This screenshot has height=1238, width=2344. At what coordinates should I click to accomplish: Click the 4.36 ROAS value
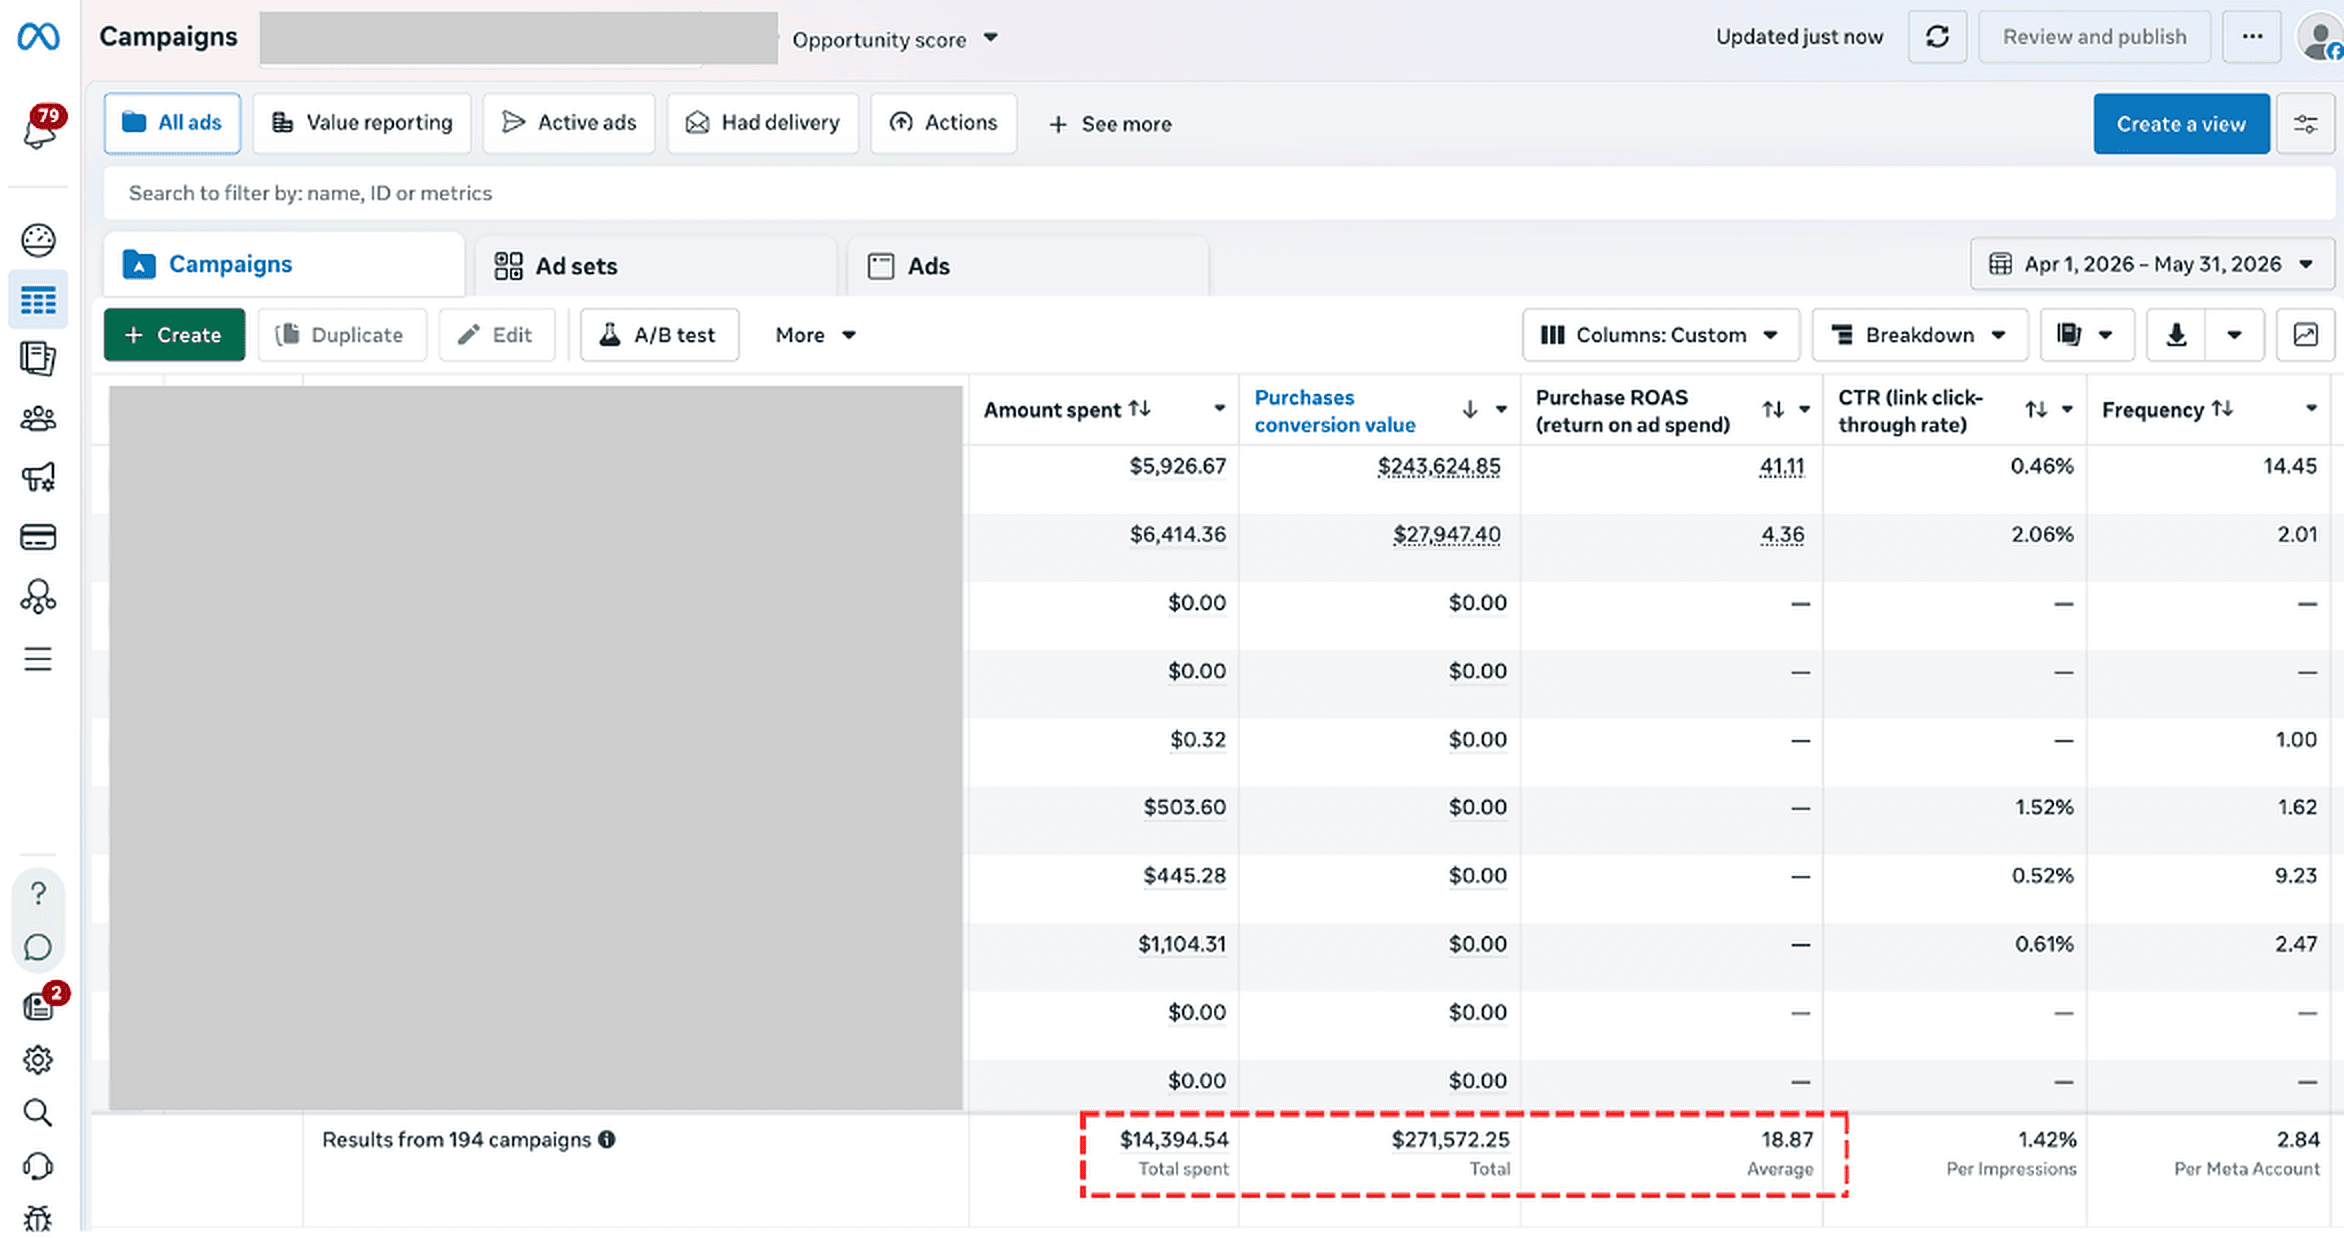click(x=1783, y=535)
